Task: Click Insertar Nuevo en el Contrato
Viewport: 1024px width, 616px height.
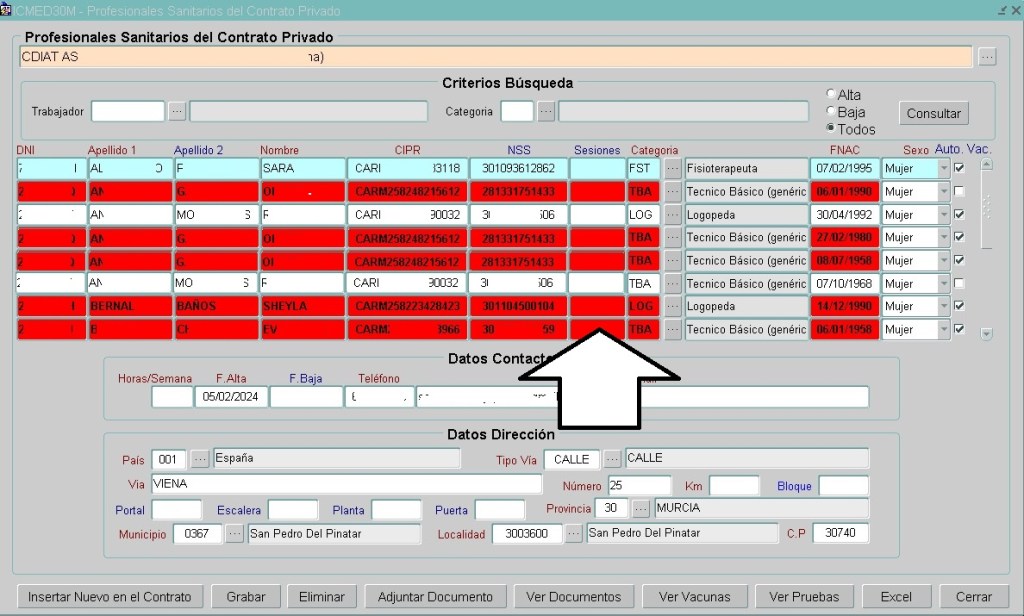Action: [110, 597]
